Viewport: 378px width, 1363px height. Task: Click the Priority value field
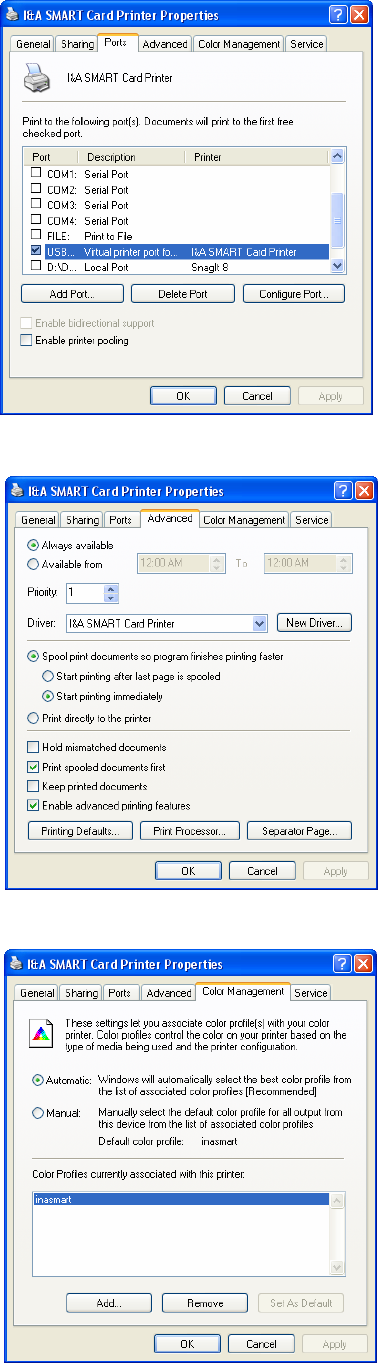coord(84,593)
